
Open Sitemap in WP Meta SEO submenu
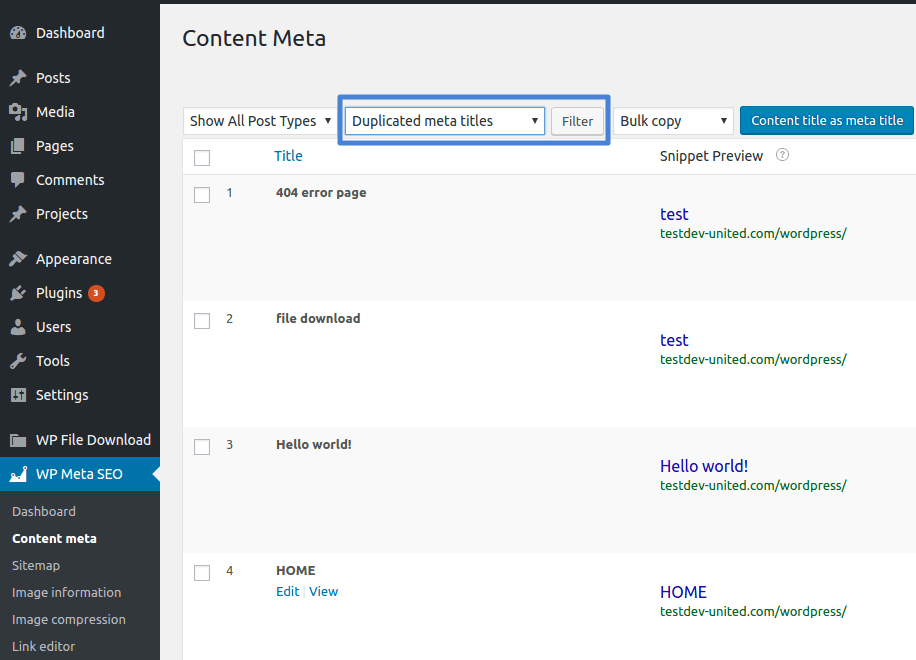[x=36, y=565]
